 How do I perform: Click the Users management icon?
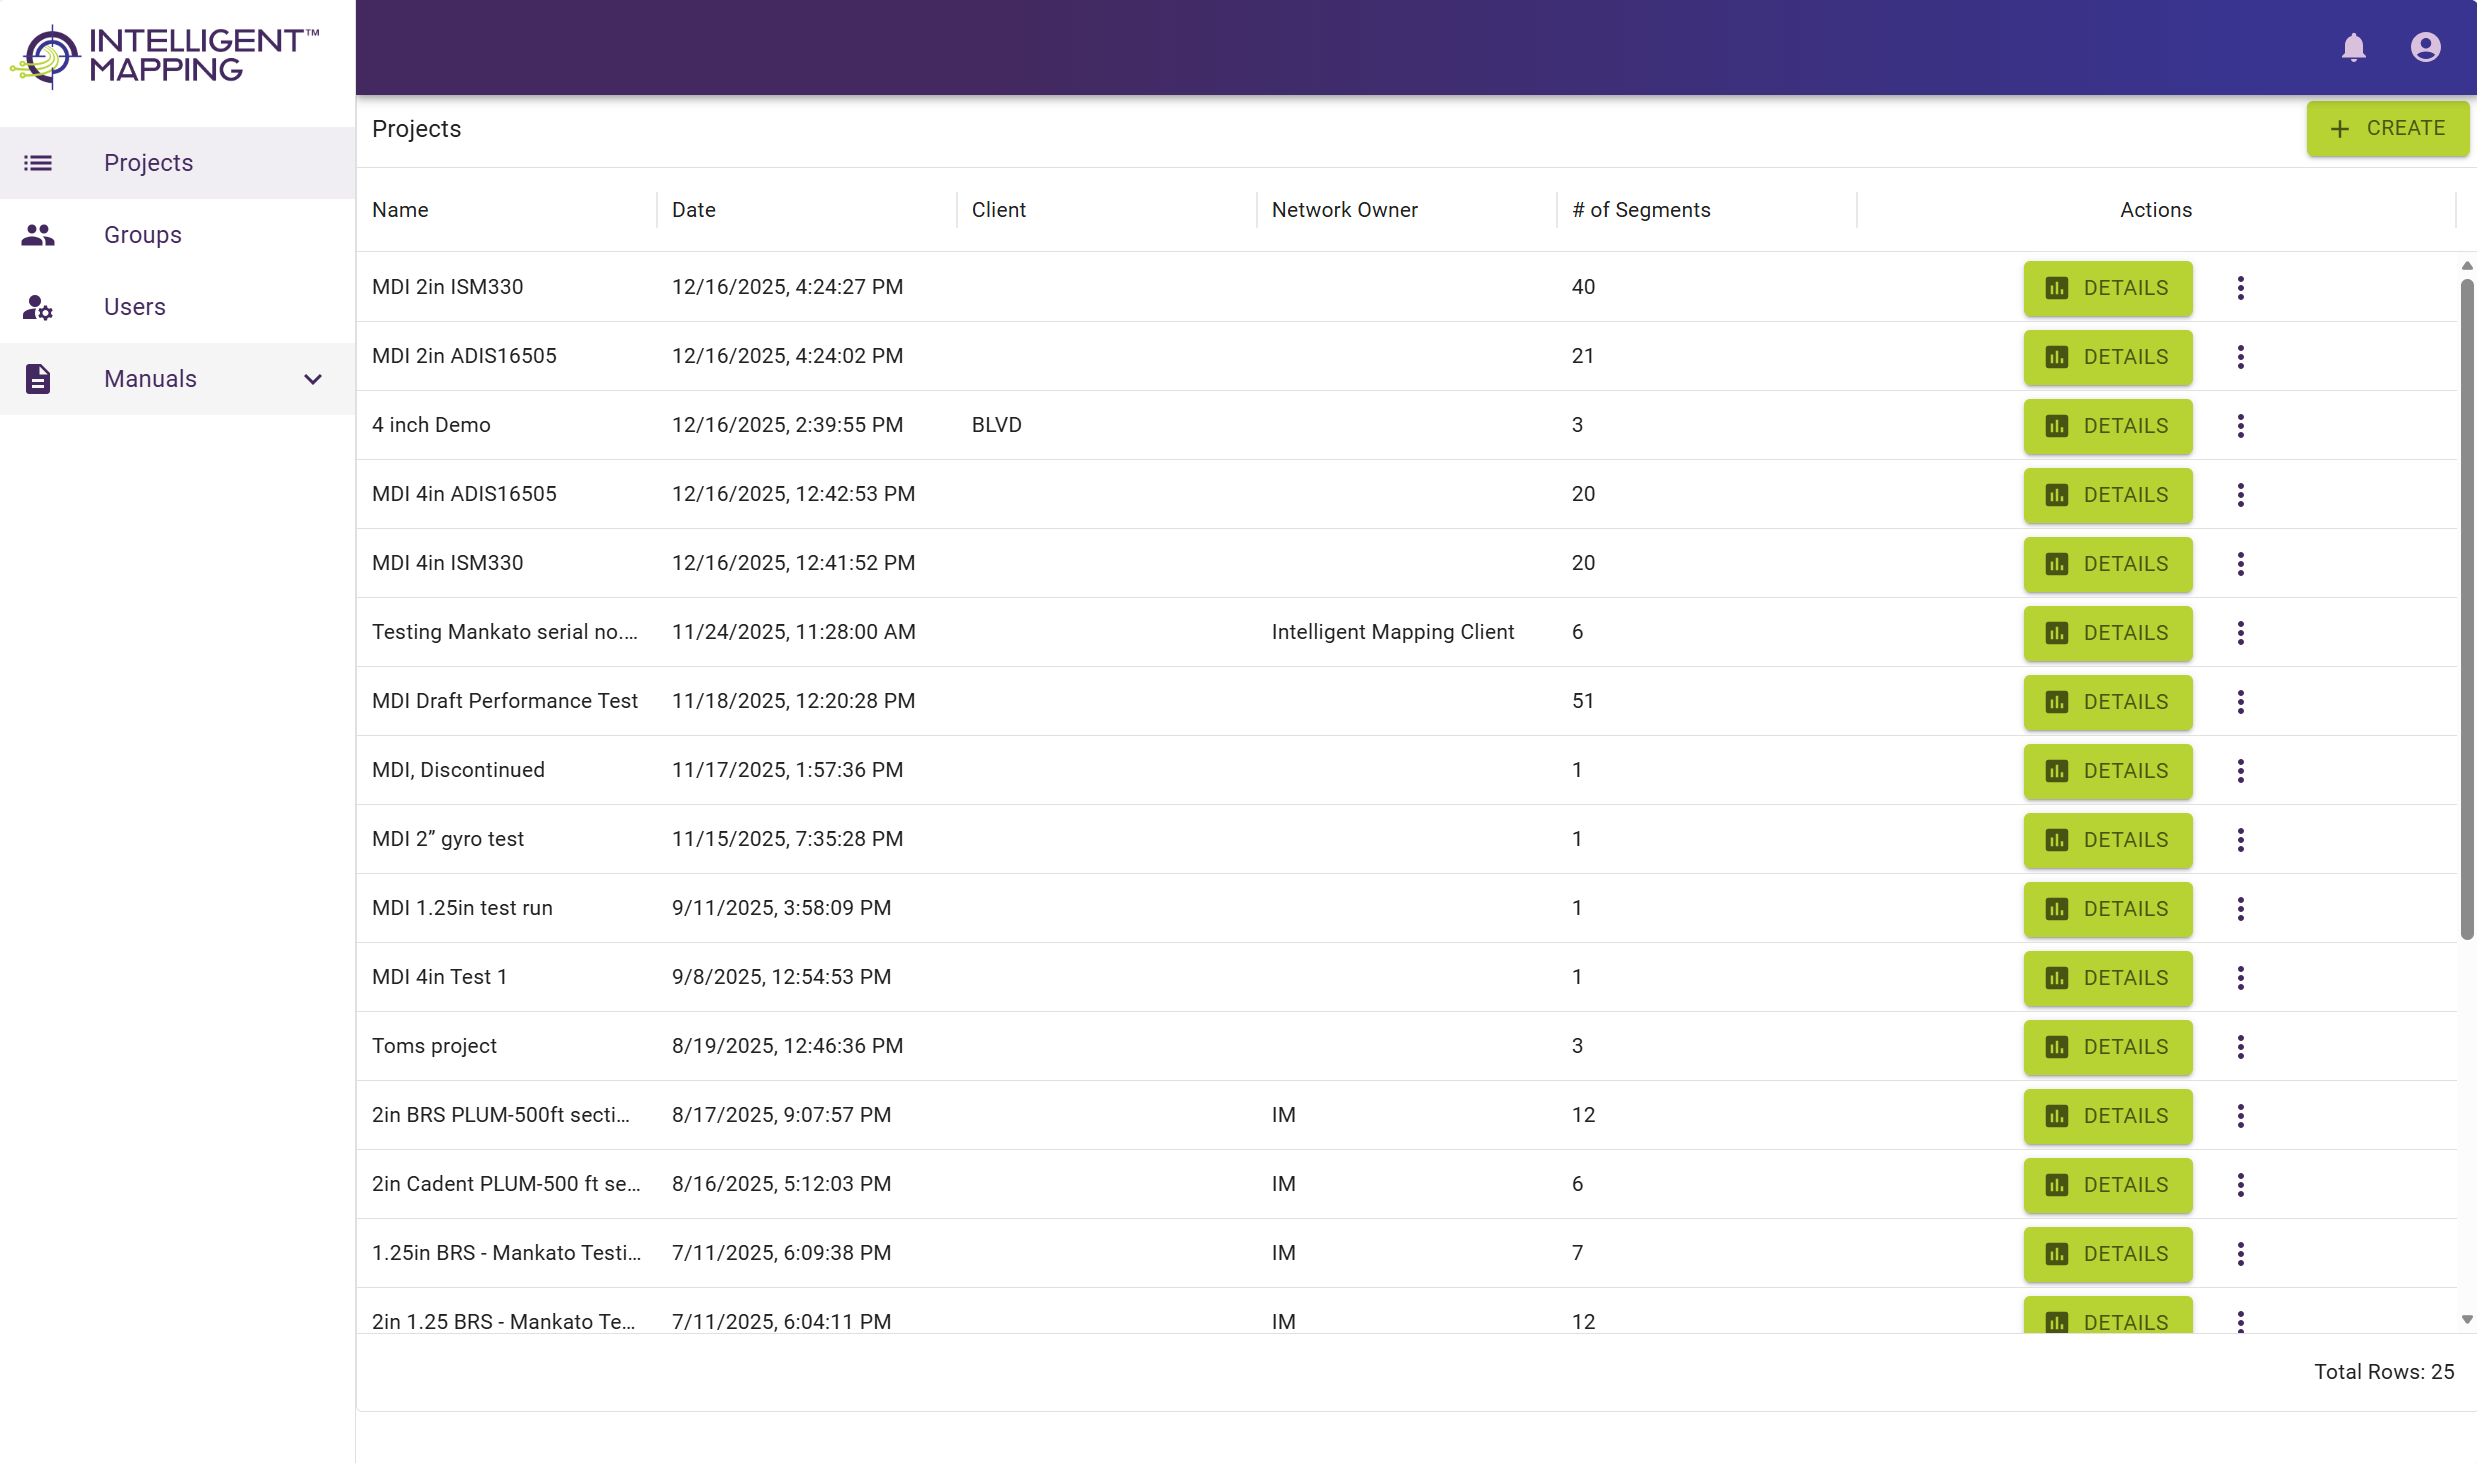pos(38,306)
